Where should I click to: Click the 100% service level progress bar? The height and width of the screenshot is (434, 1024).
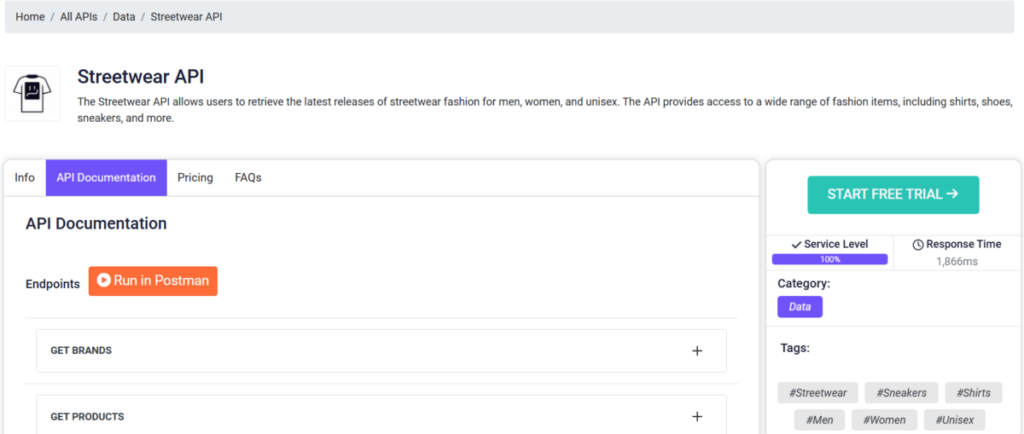coord(829,259)
